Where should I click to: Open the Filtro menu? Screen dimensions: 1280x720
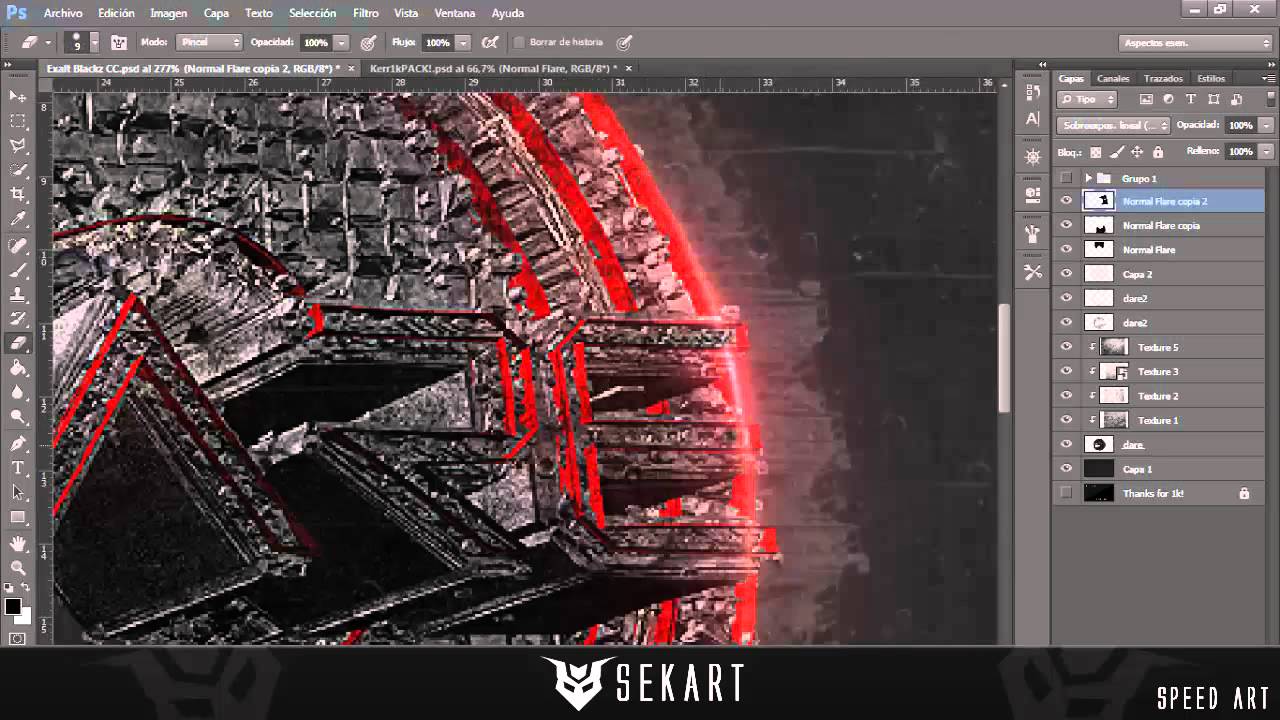(366, 13)
